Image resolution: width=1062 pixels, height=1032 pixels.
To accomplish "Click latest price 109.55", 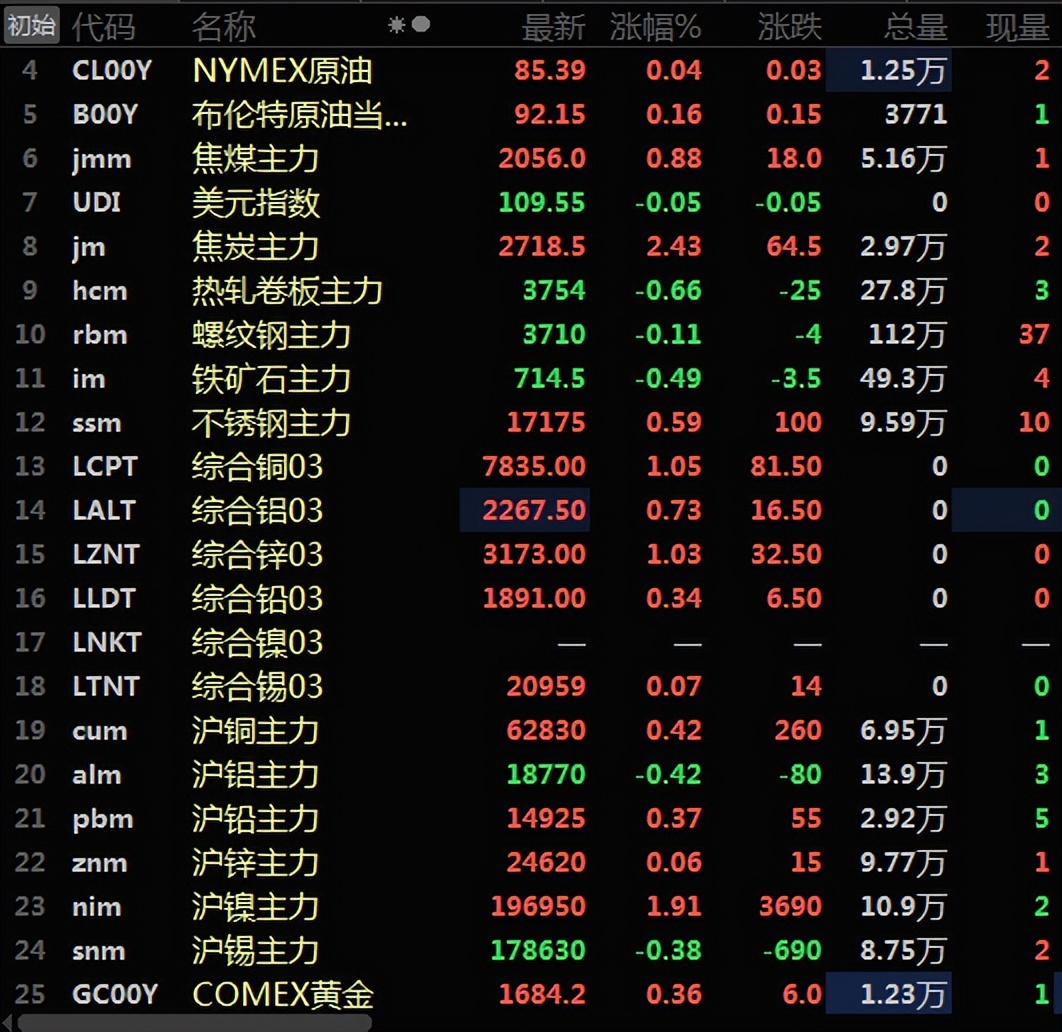I will tap(542, 202).
